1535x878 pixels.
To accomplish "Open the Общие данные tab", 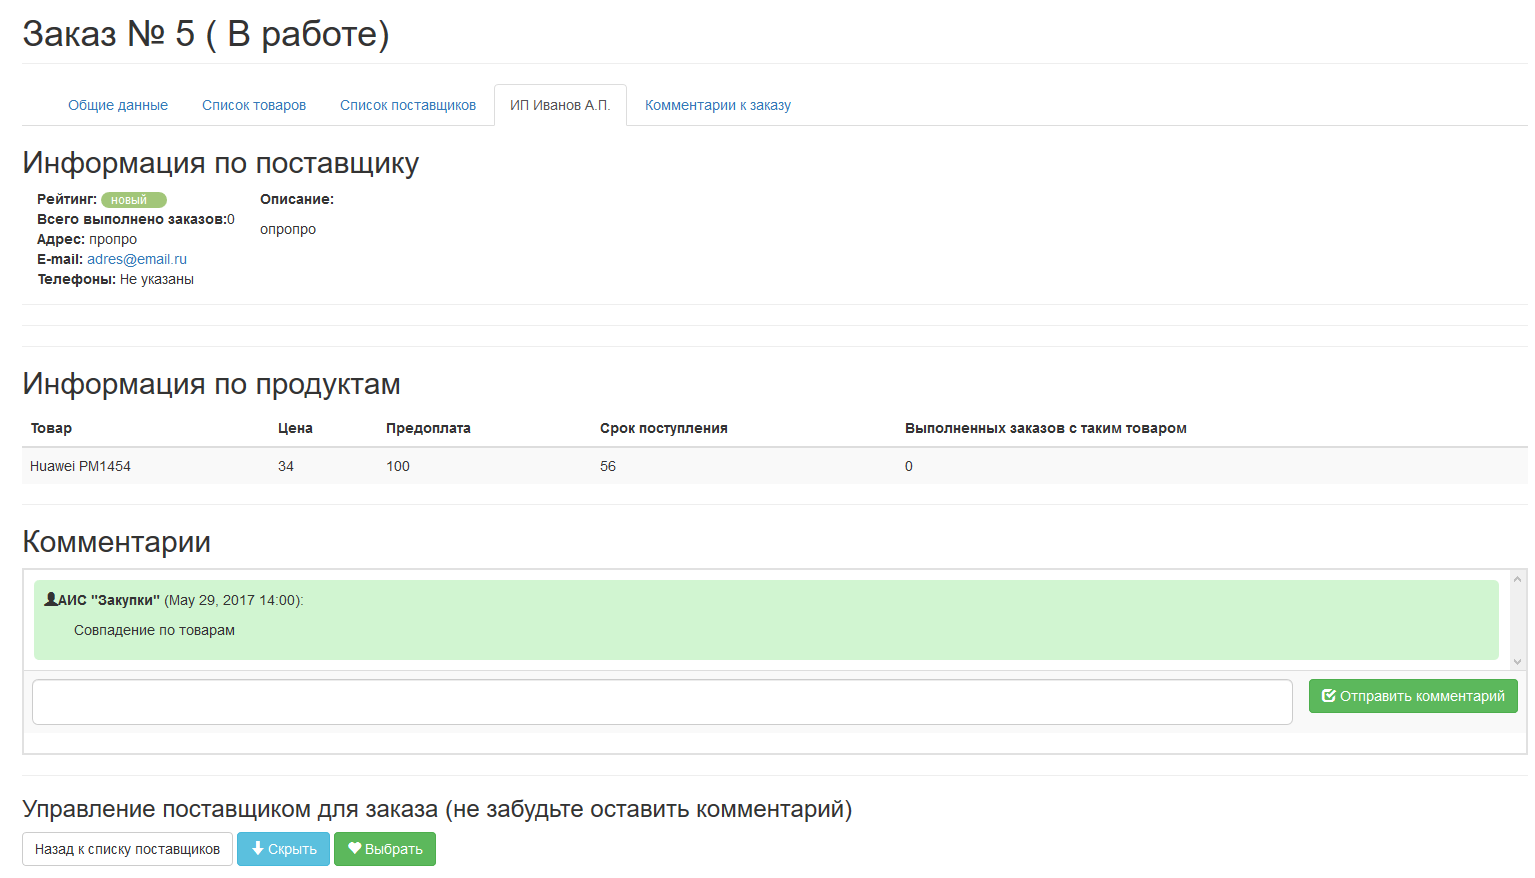I will (x=118, y=105).
